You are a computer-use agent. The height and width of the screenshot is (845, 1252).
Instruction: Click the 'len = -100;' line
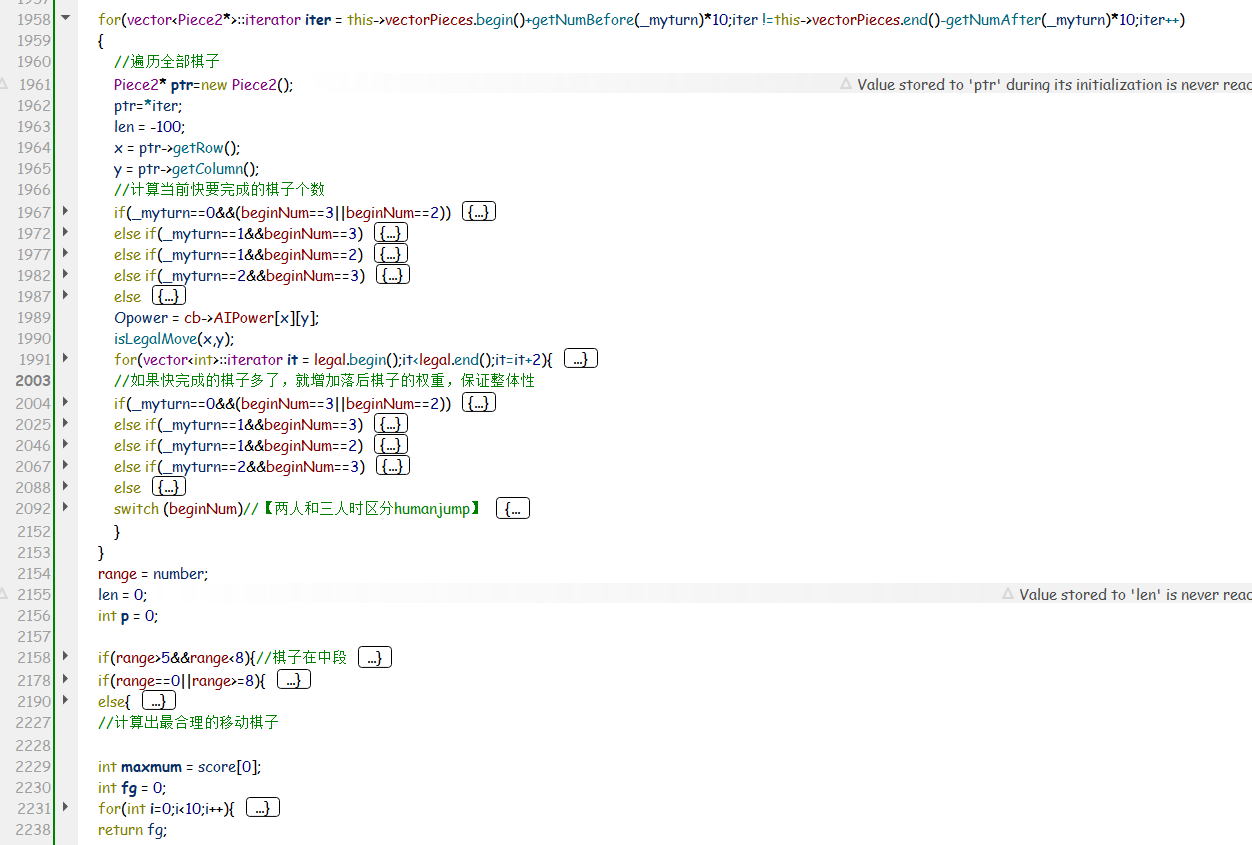click(150, 127)
